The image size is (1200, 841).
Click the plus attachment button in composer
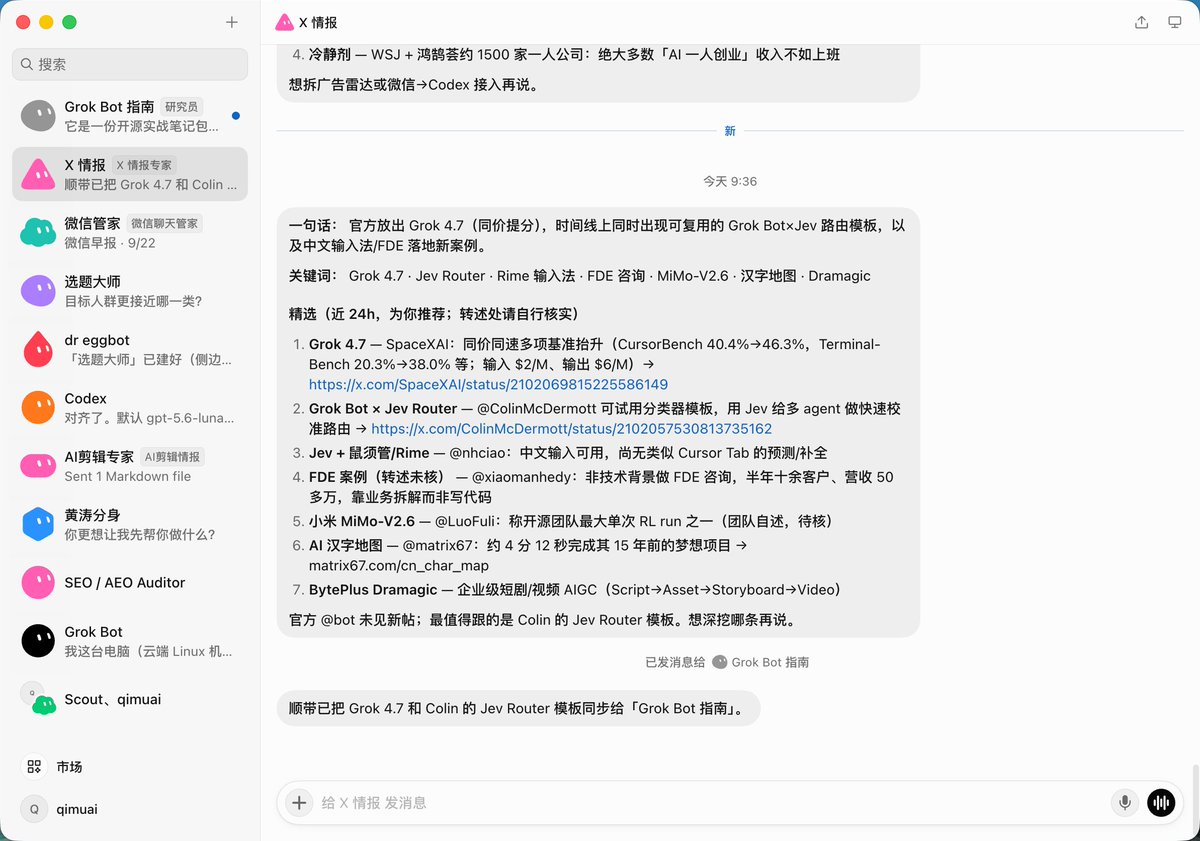point(299,802)
